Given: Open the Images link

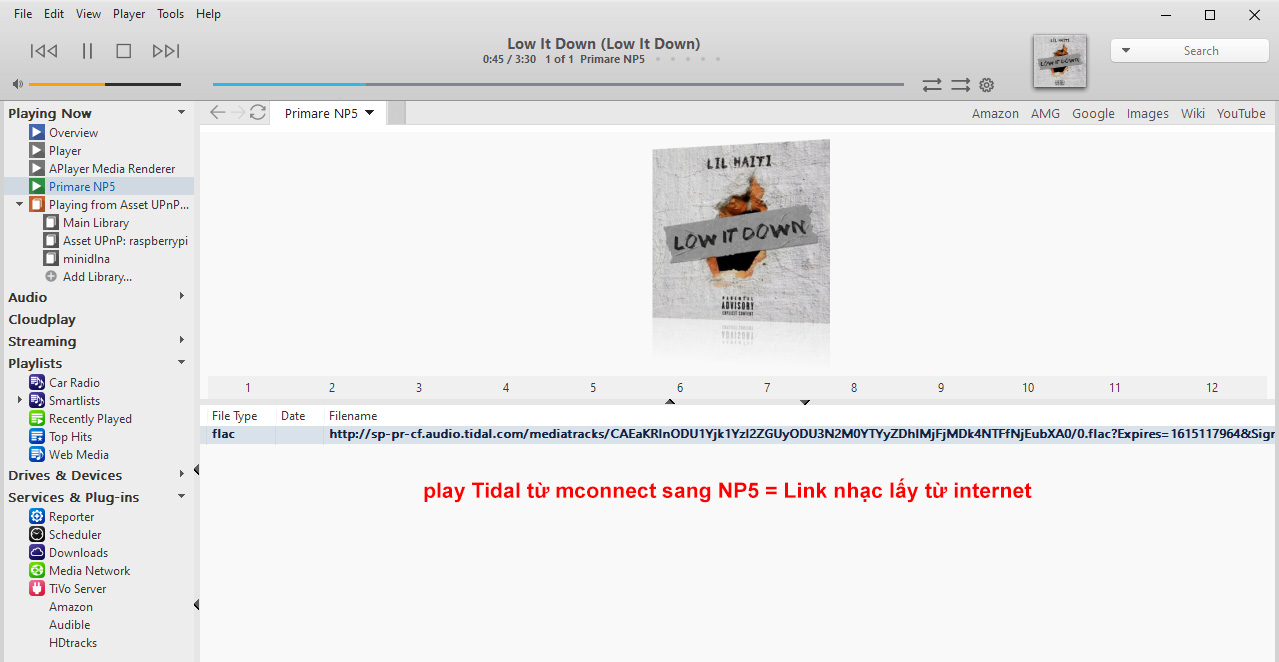Looking at the screenshot, I should tap(1148, 114).
